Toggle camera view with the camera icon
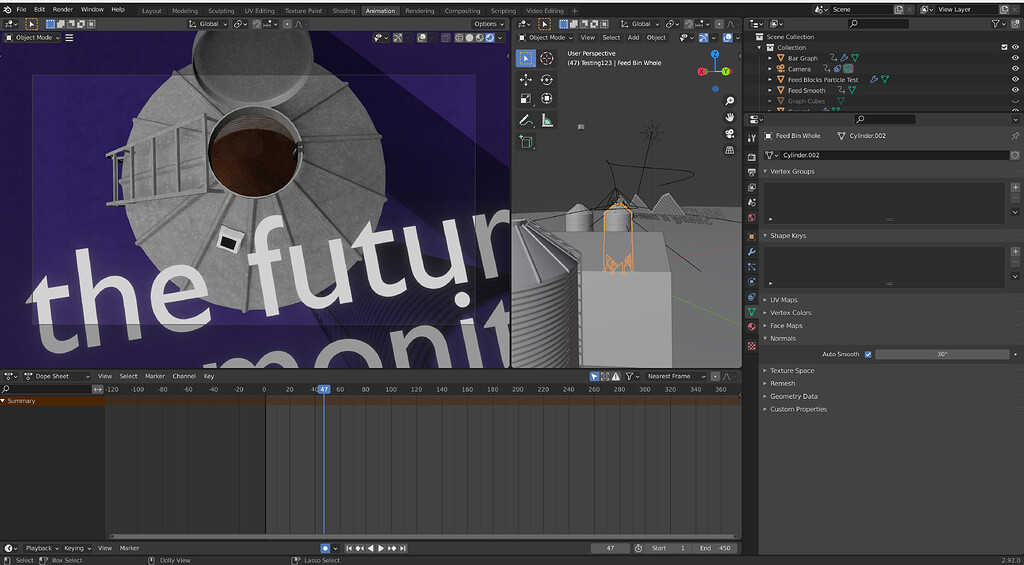Screen dimensions: 1024x565 click(729, 134)
